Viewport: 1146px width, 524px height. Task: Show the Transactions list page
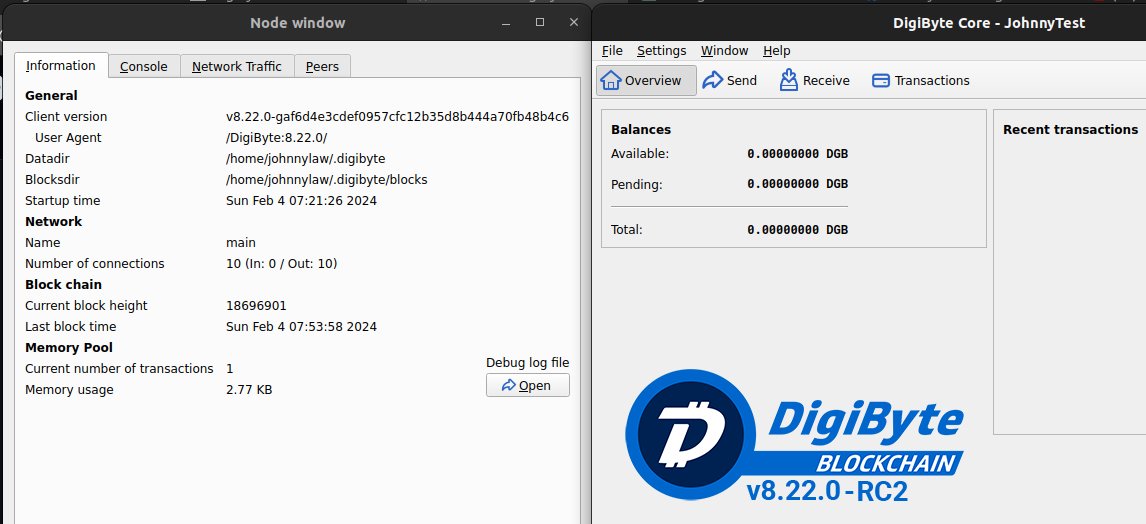[x=921, y=80]
